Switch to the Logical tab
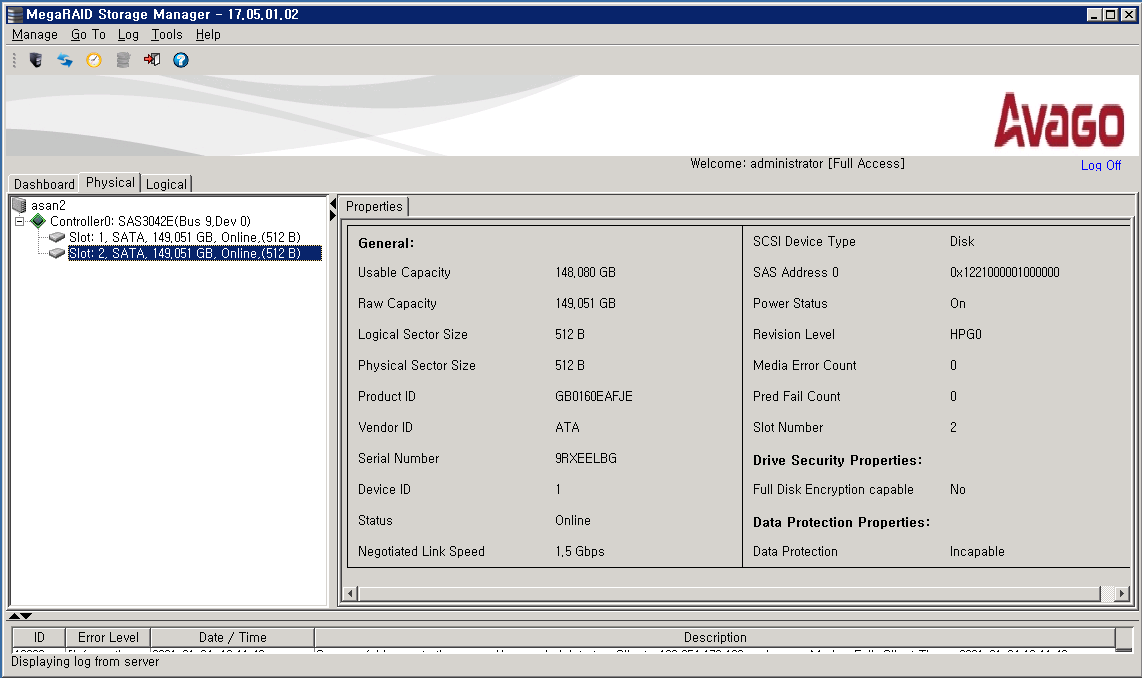 point(166,184)
